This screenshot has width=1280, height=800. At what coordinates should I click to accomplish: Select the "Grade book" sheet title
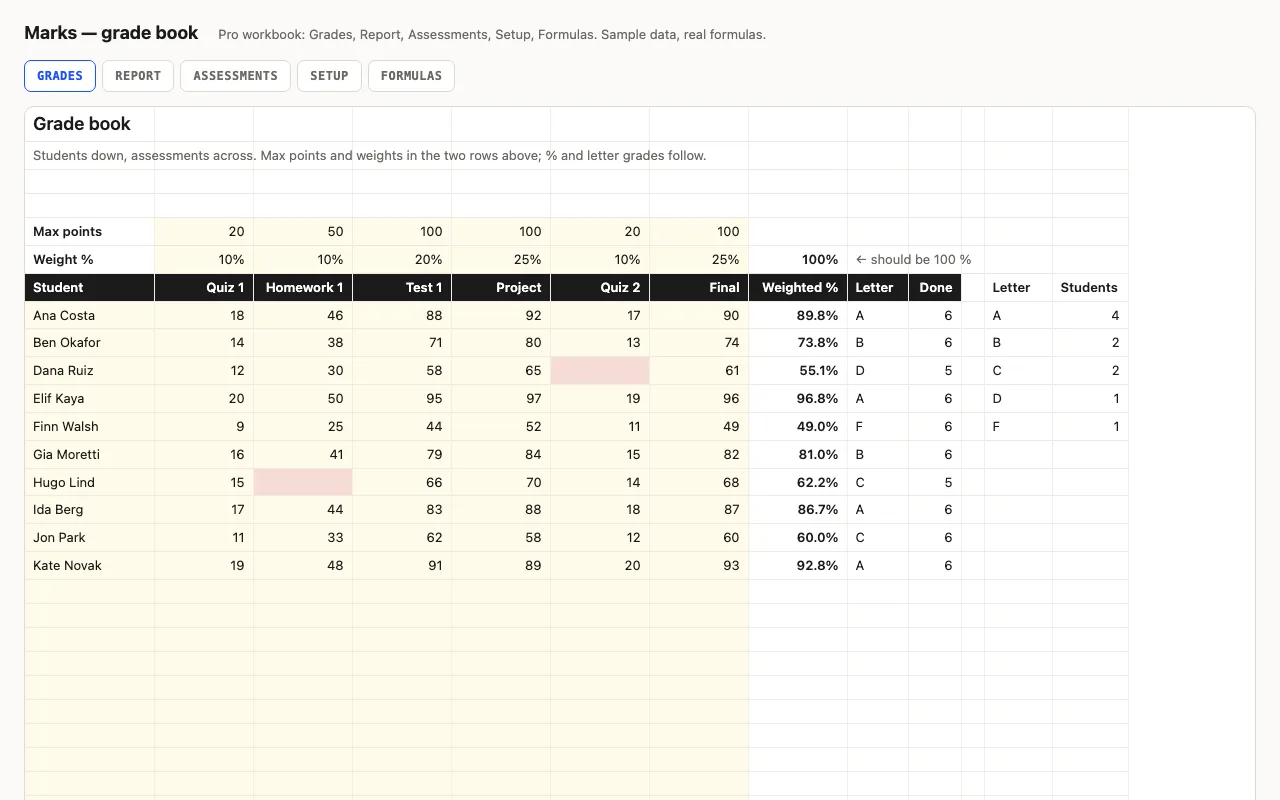tap(82, 124)
